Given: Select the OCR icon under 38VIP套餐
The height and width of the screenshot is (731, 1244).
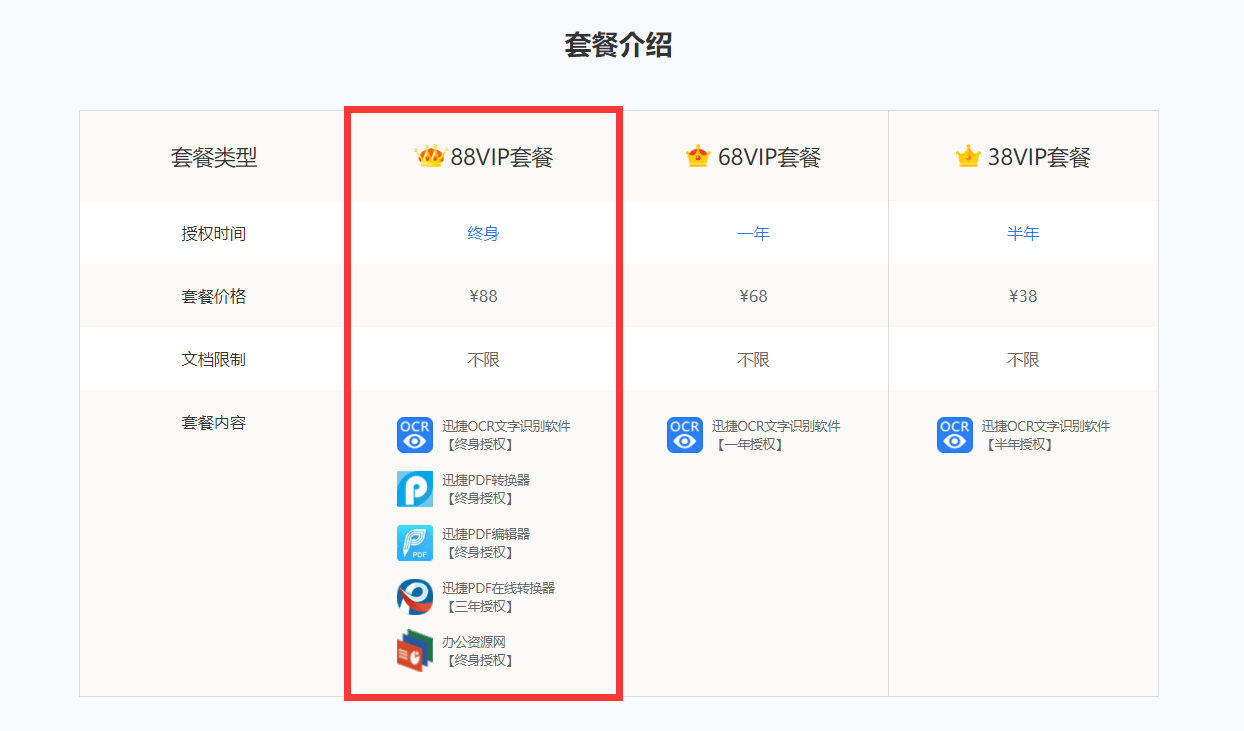Looking at the screenshot, I should click(x=954, y=434).
